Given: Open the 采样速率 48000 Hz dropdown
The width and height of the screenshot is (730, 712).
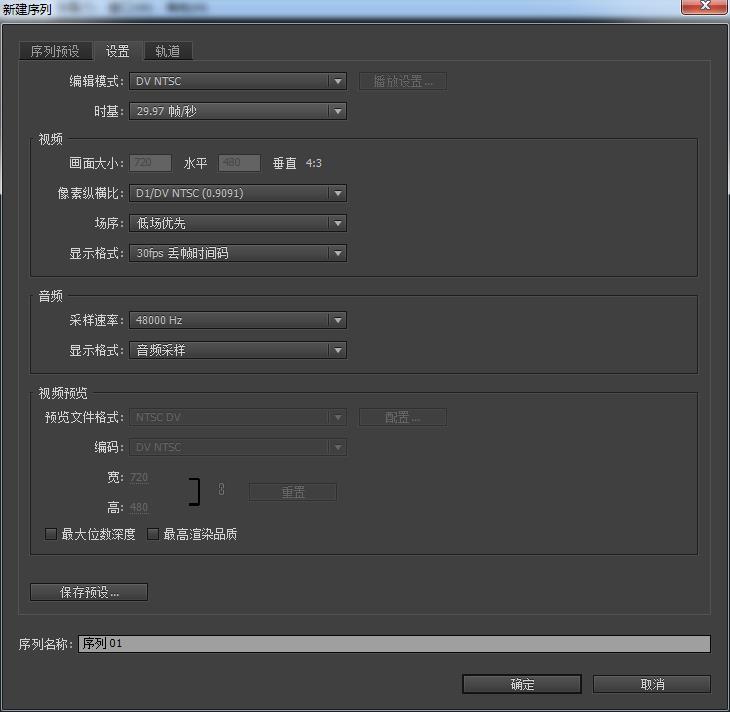Looking at the screenshot, I should point(238,320).
